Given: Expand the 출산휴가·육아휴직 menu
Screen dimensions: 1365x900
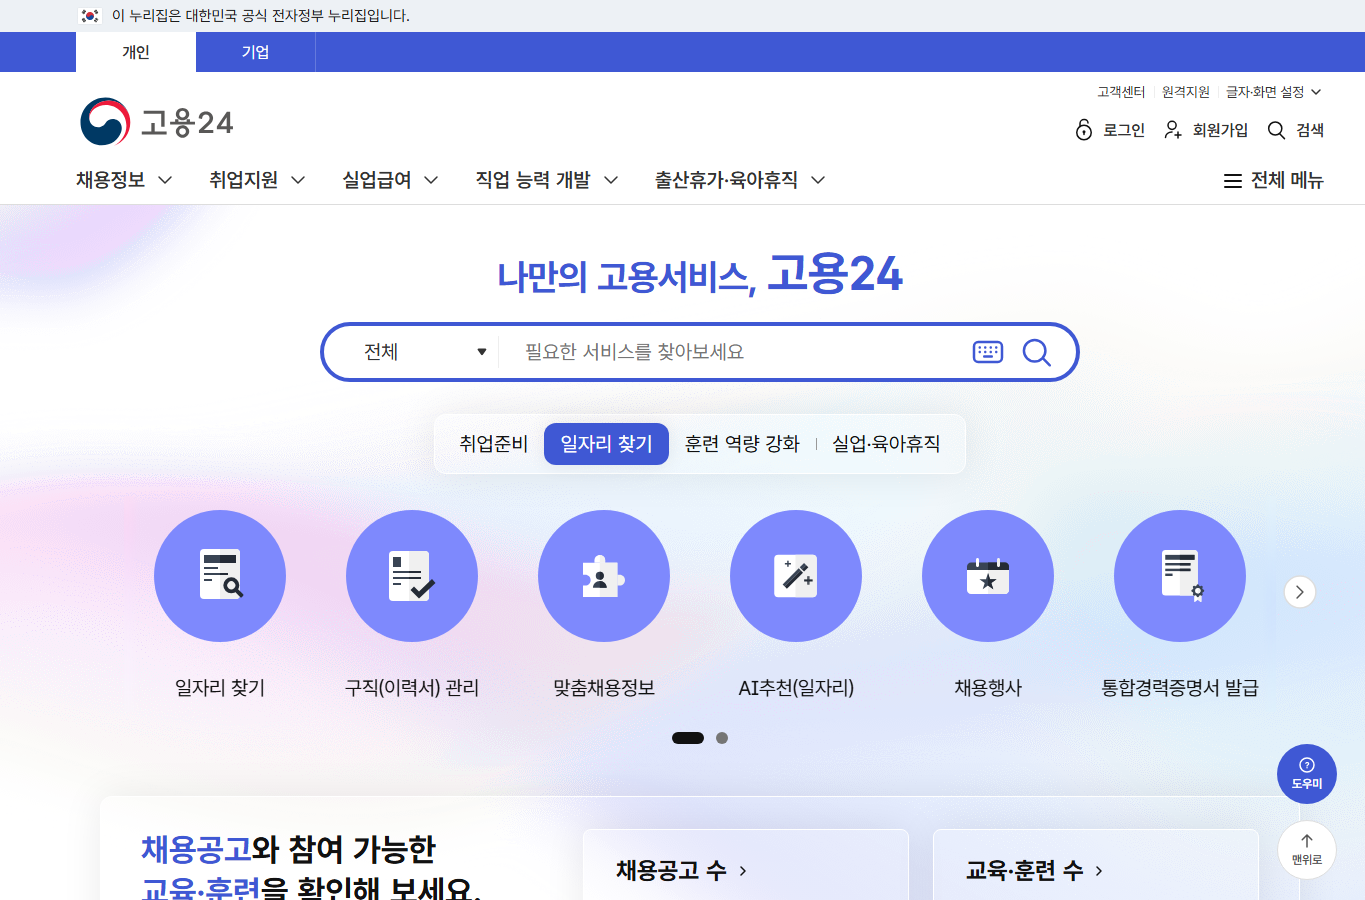Looking at the screenshot, I should (740, 180).
